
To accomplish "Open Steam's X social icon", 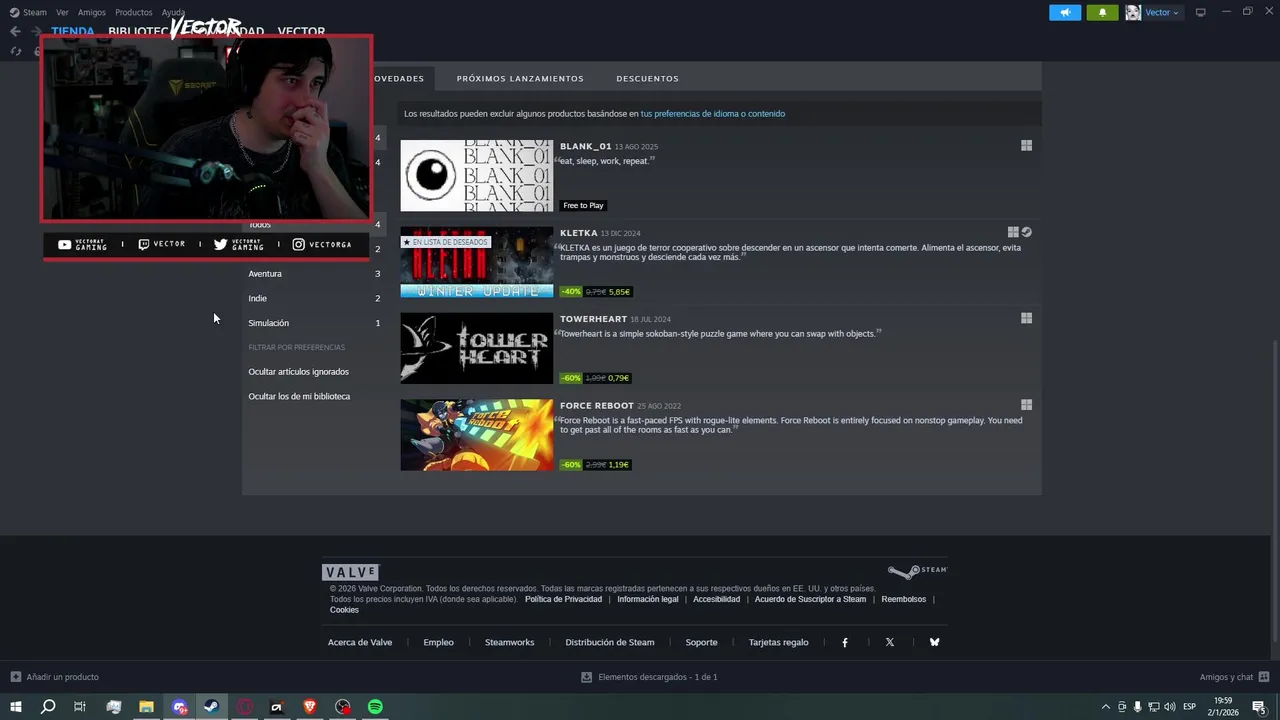I will (890, 642).
